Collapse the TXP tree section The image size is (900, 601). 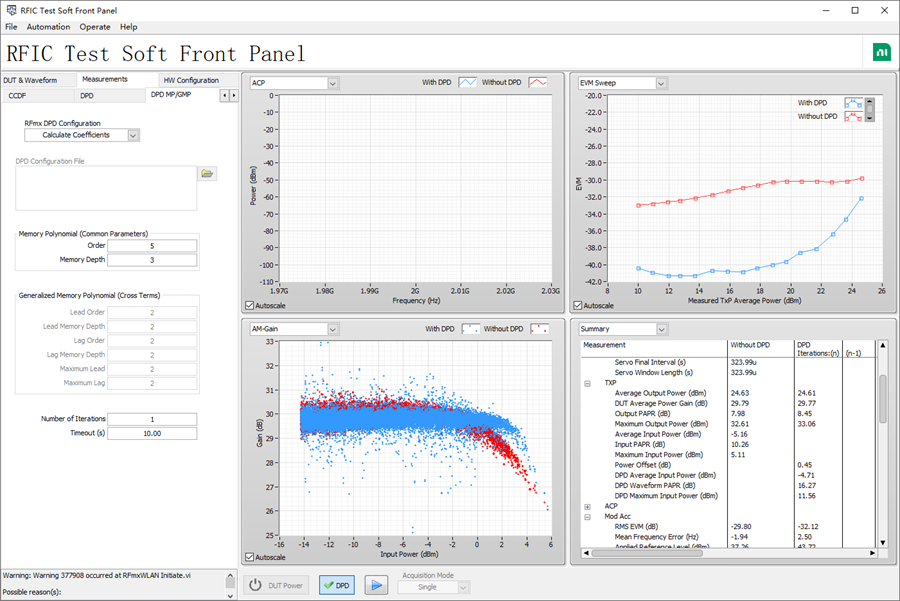587,383
